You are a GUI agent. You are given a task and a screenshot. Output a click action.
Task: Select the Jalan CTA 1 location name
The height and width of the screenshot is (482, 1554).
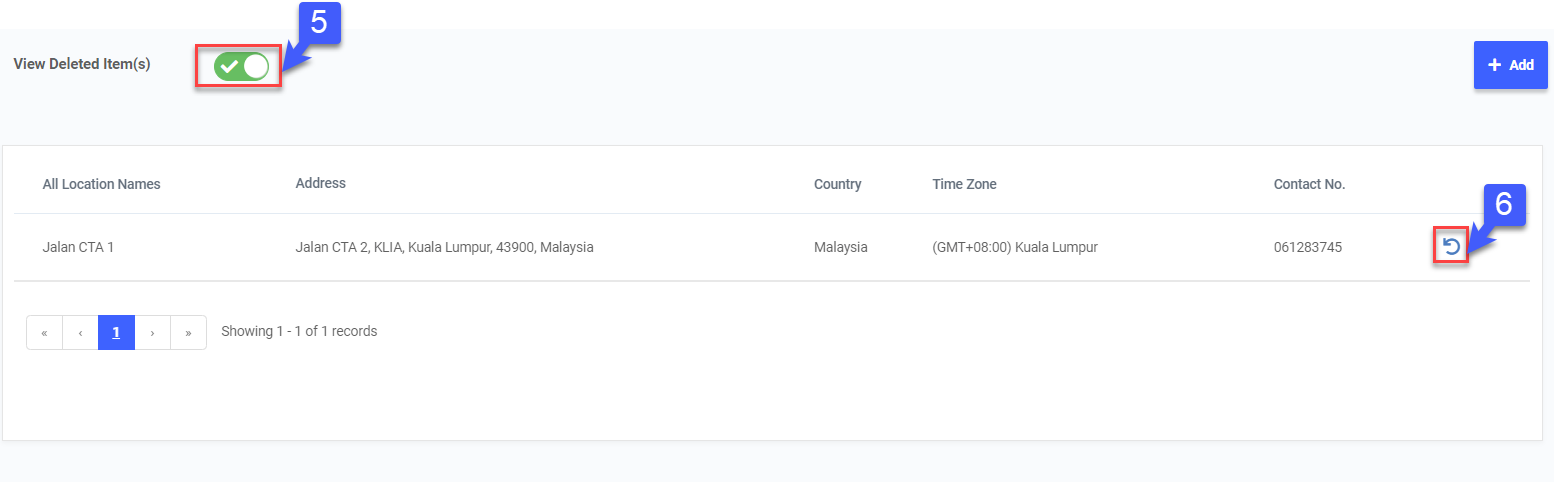tap(78, 247)
